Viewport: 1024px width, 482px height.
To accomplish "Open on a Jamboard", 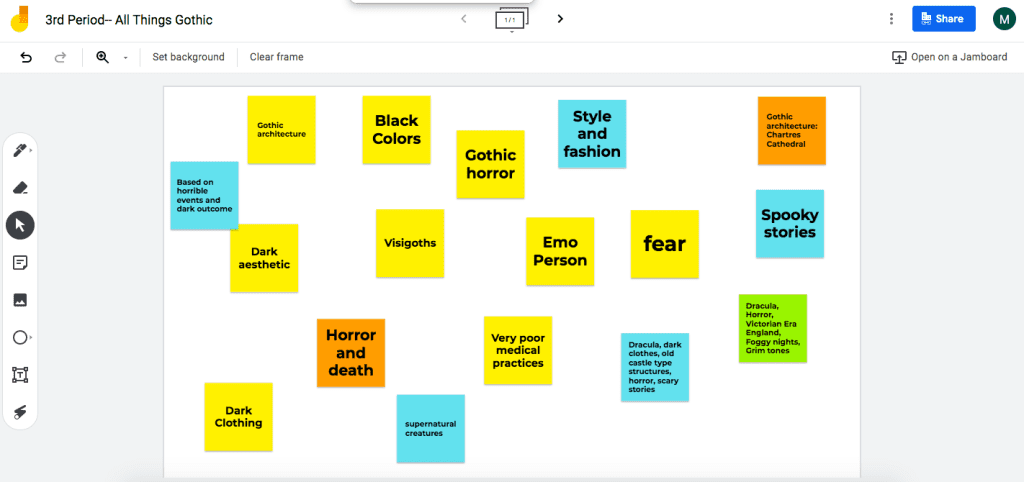I will click(x=949, y=57).
